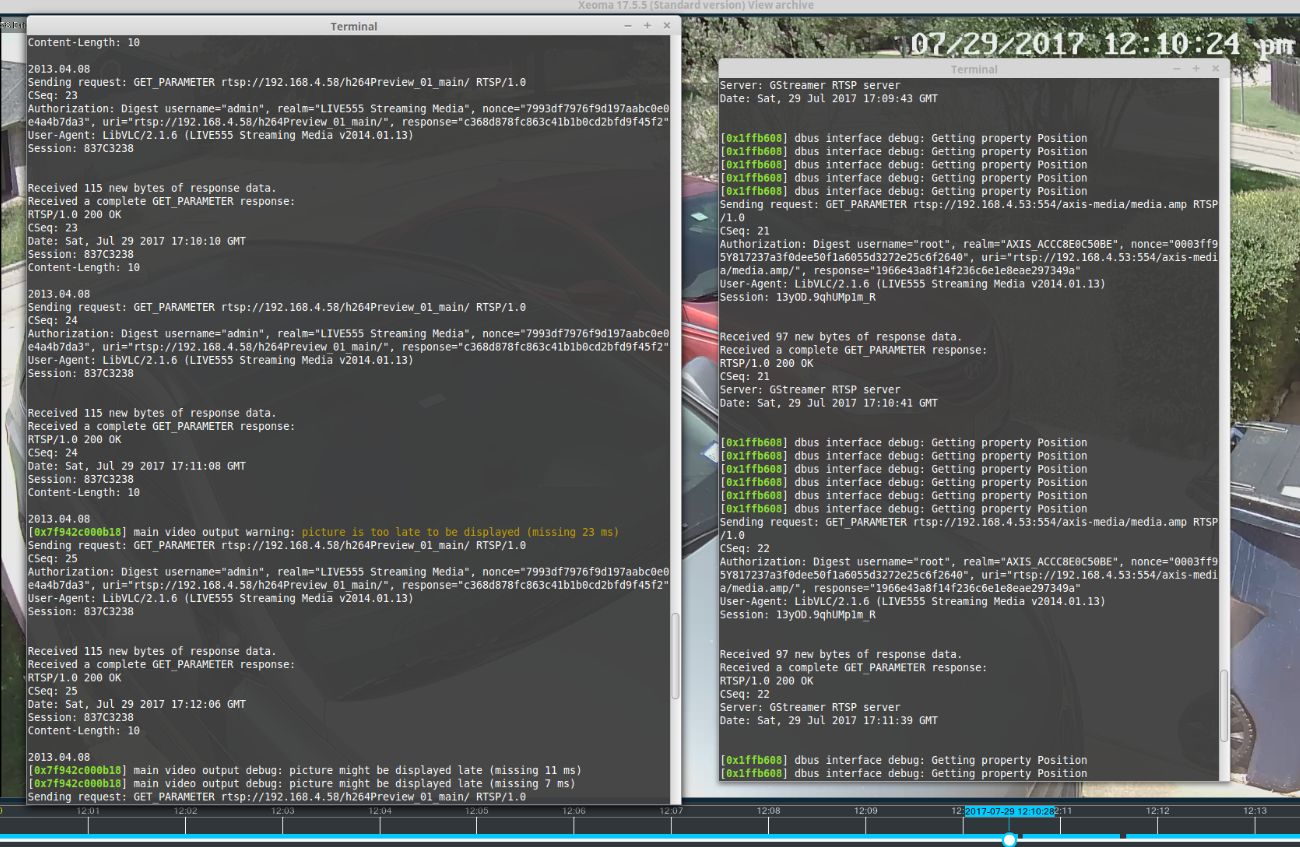Minimize the right Terminal window

coord(1179,69)
